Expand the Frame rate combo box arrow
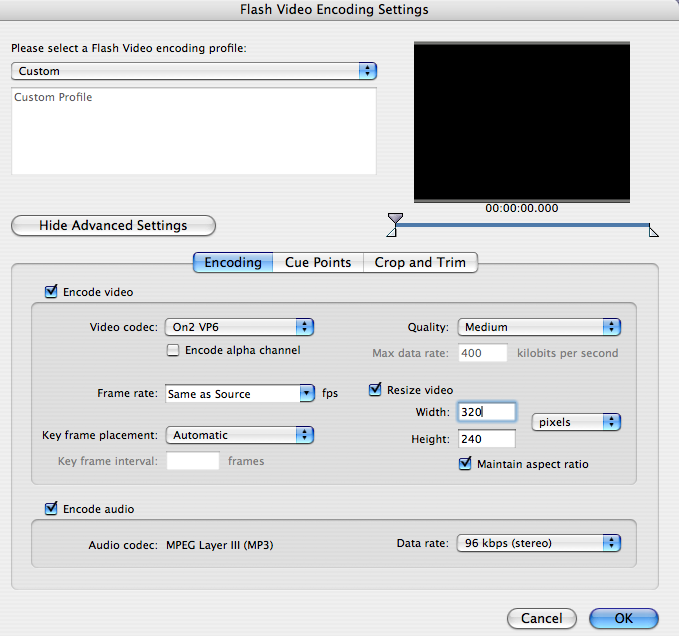The image size is (679, 636). tap(307, 393)
